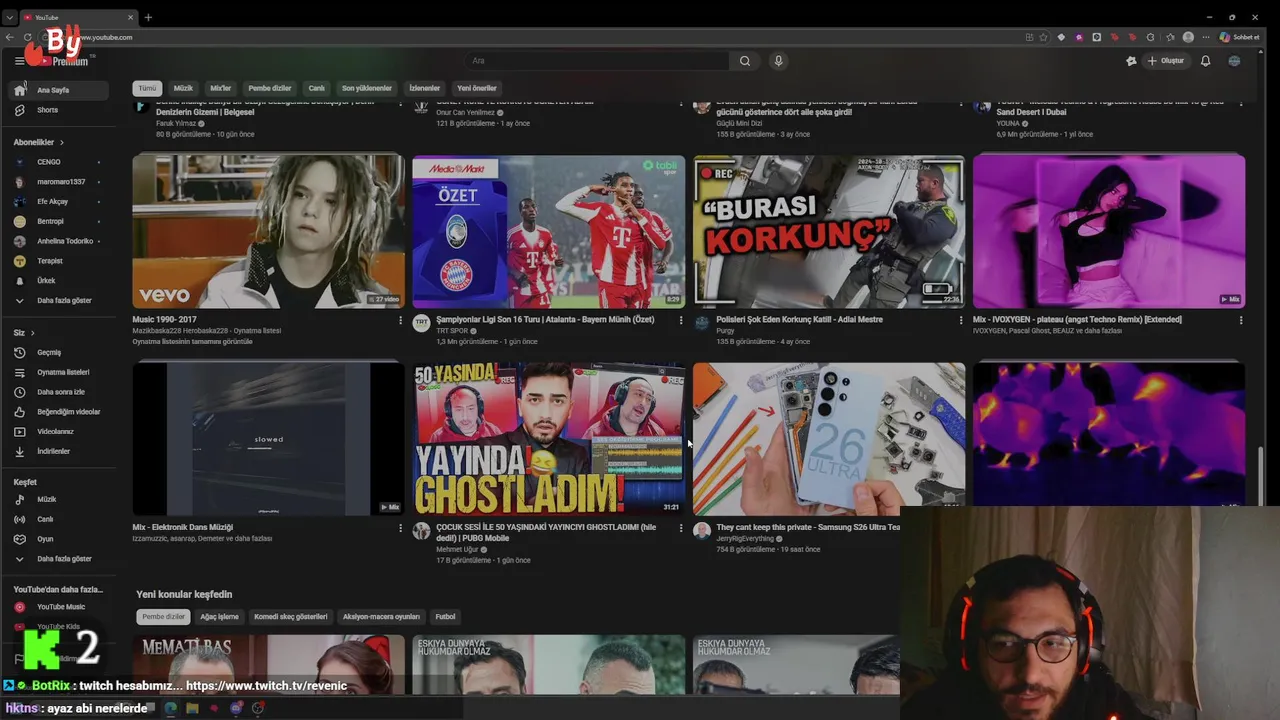
Task: Select the Pembe diziler top filter chip
Action: (270, 88)
